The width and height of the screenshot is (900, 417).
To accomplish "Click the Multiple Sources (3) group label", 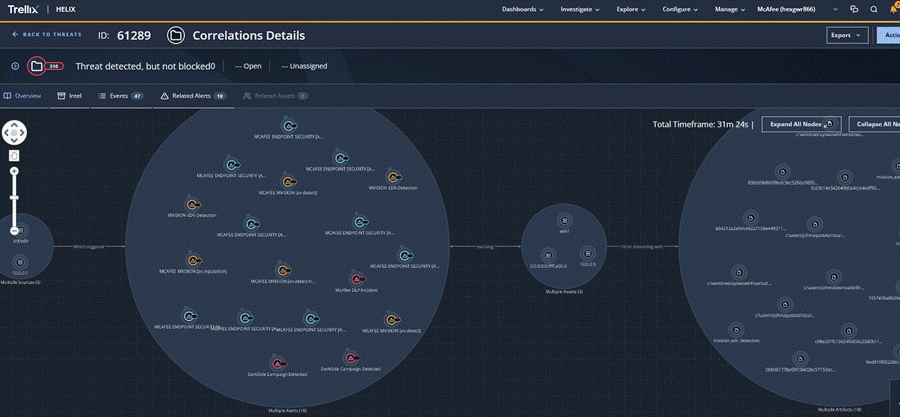I will pos(20,283).
